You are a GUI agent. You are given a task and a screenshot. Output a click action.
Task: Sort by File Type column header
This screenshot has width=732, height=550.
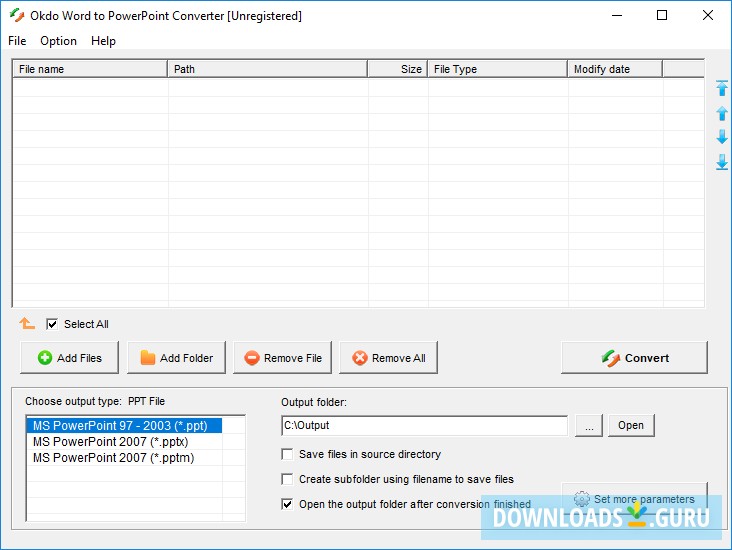point(498,69)
